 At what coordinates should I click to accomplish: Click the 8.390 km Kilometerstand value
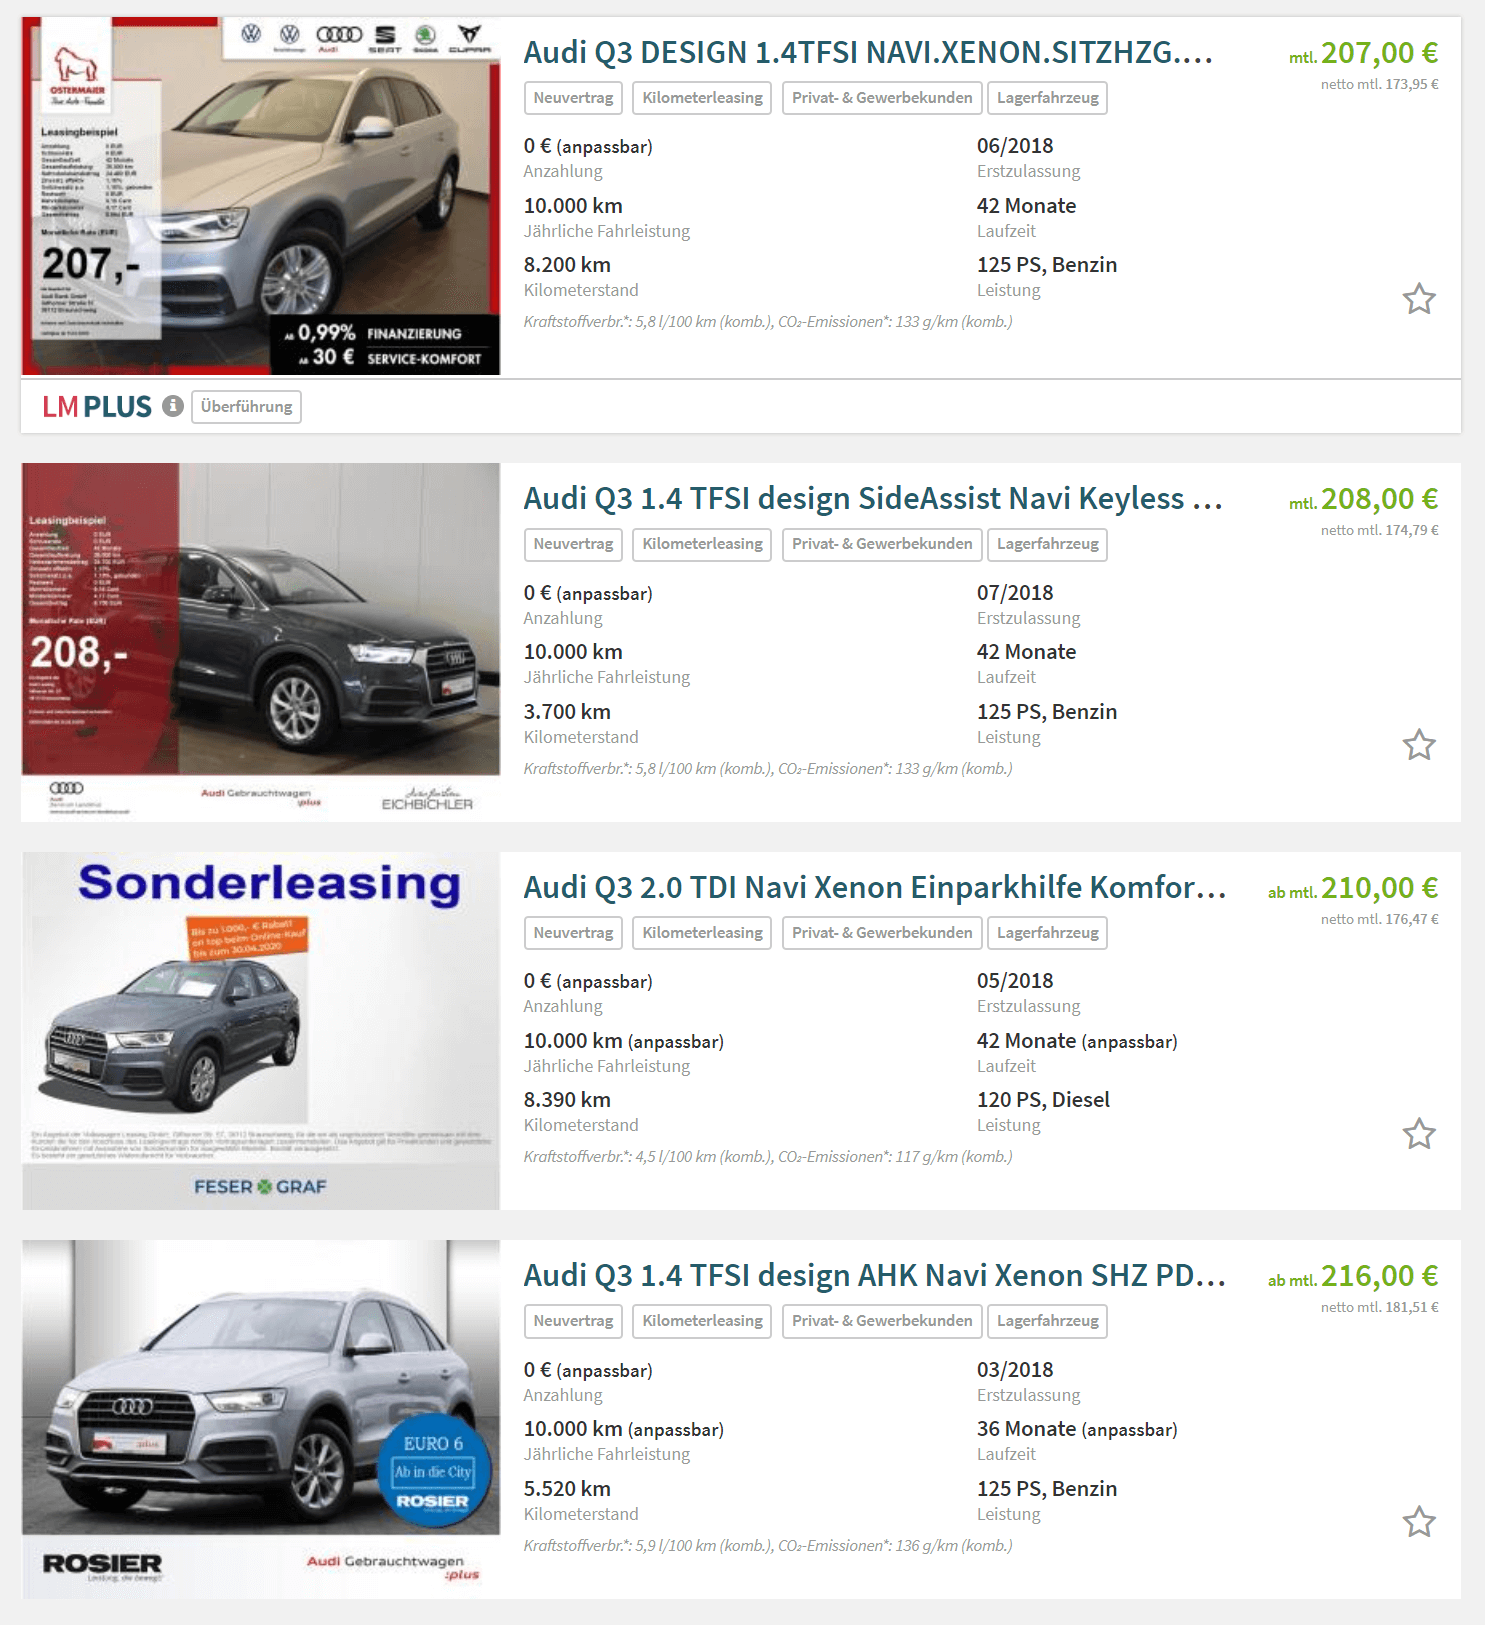[x=567, y=1100]
